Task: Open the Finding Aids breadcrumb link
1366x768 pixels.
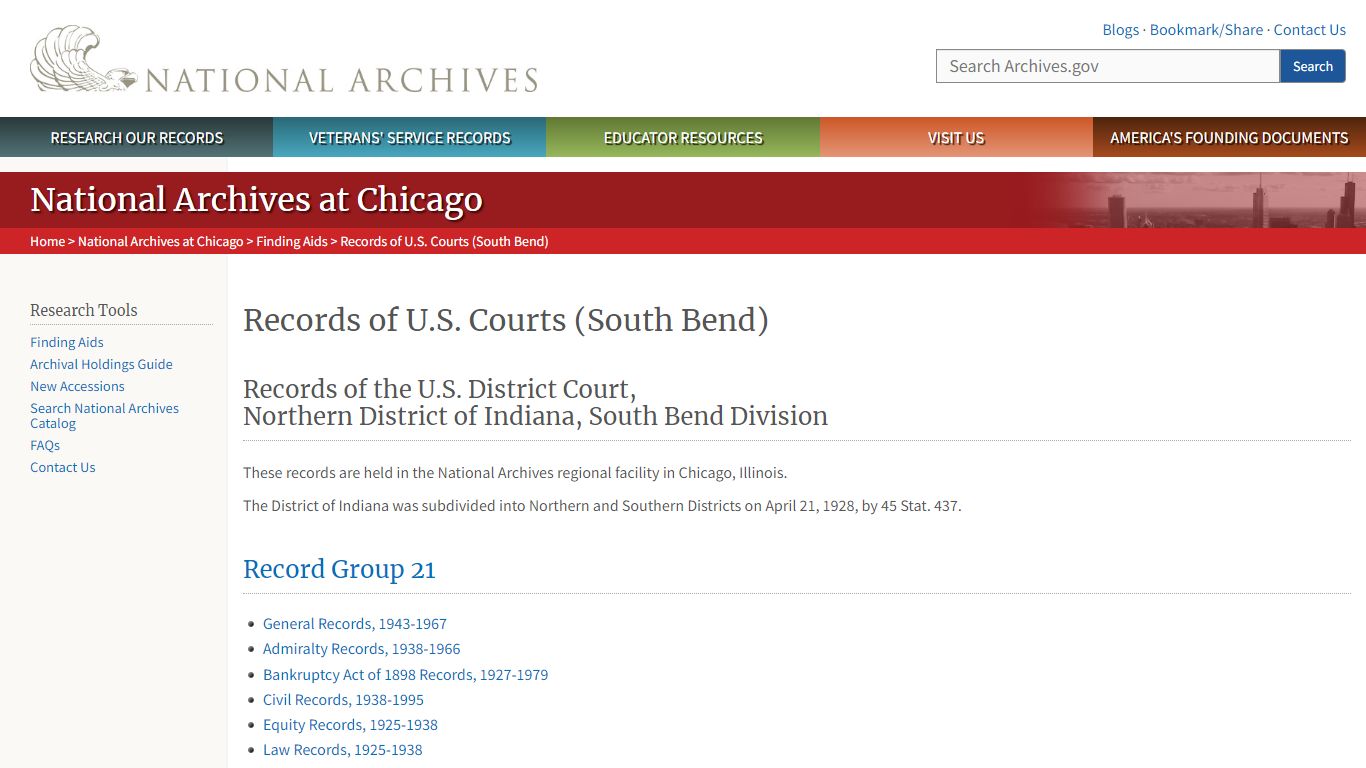Action: tap(292, 241)
